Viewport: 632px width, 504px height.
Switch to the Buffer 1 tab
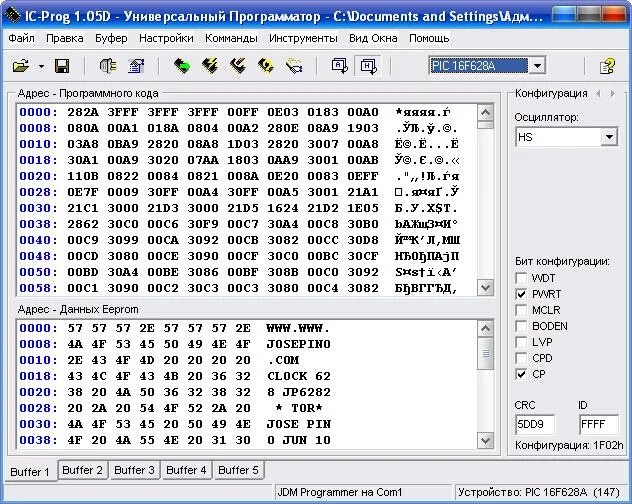tap(30, 471)
